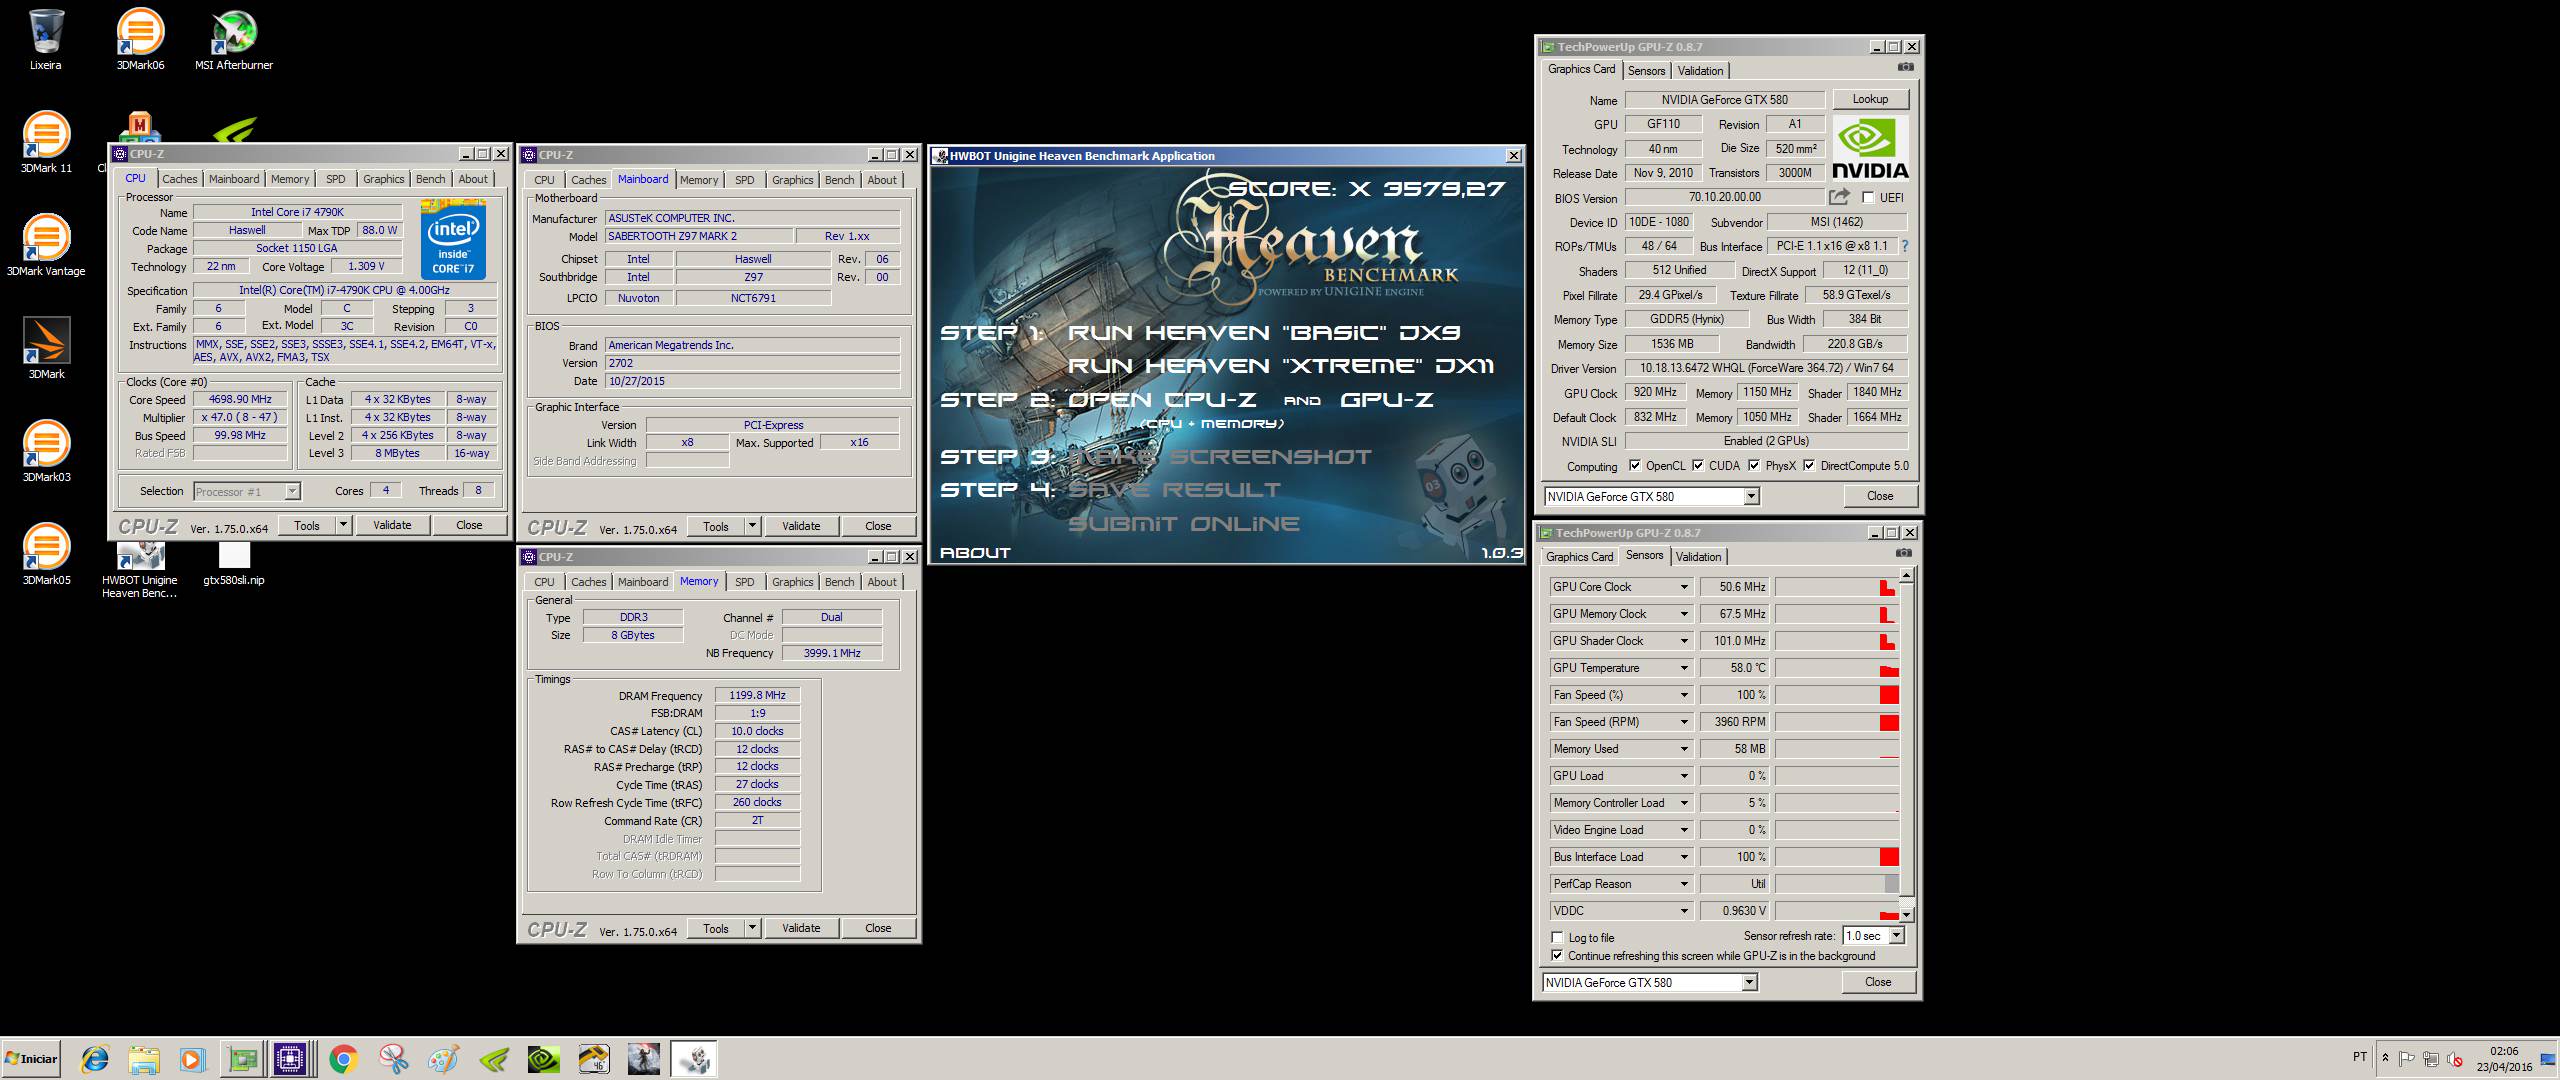Open Internet Explorer from taskbar
Viewport: 2560px width, 1080px height.
pyautogui.click(x=95, y=1059)
